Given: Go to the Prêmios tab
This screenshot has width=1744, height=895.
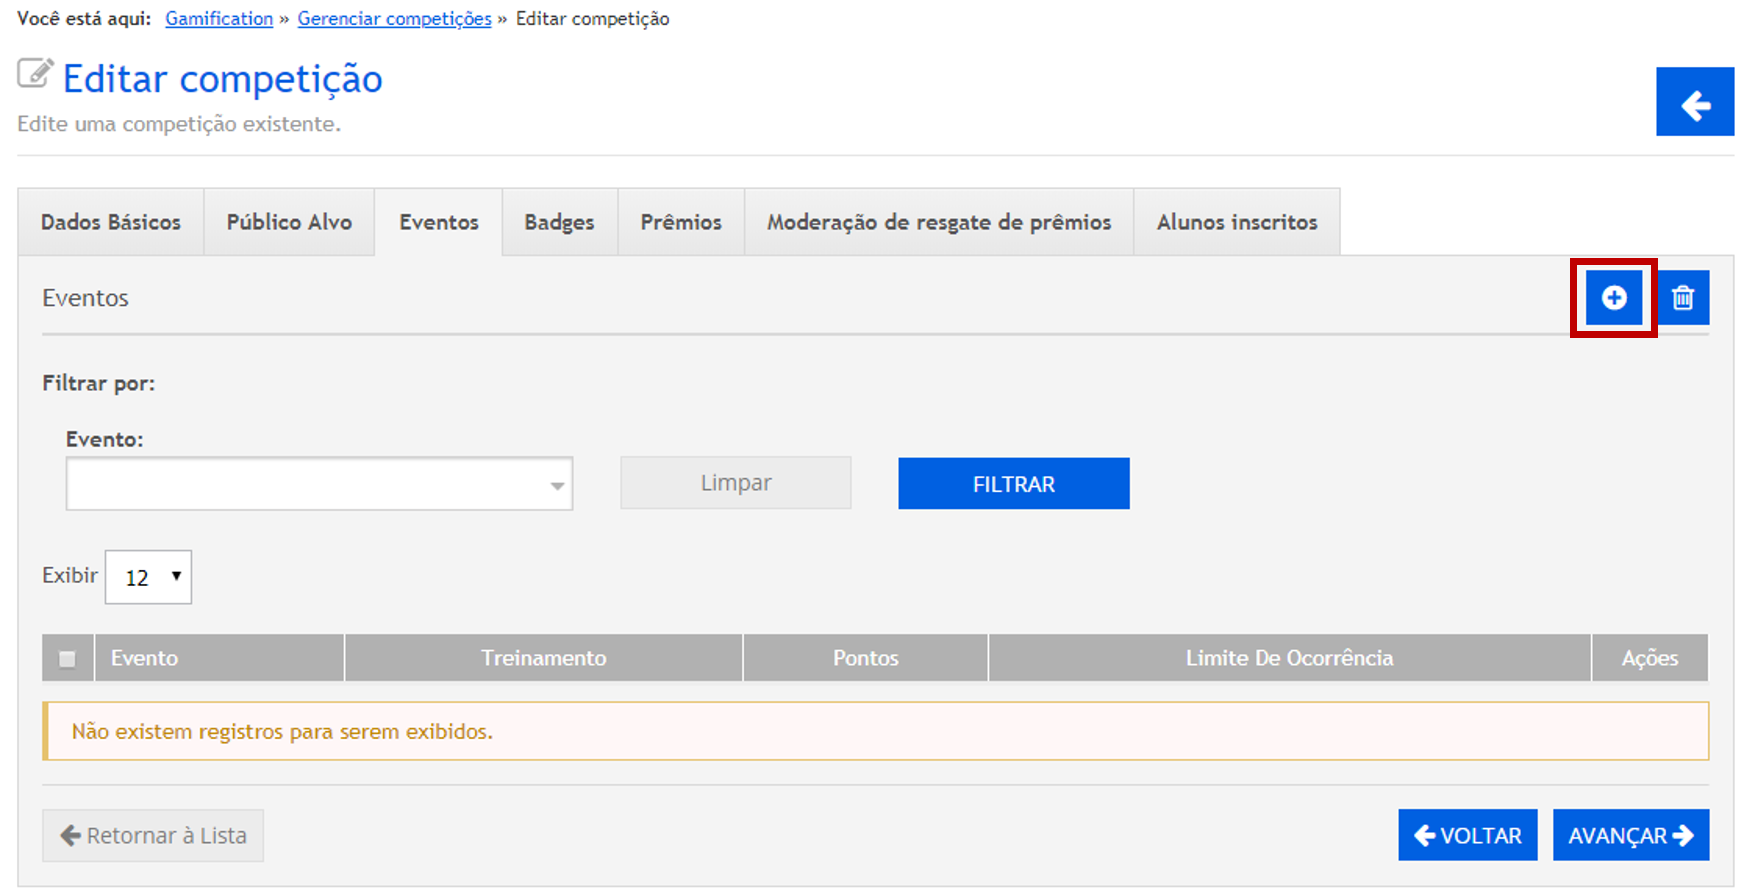Looking at the screenshot, I should click(x=681, y=222).
